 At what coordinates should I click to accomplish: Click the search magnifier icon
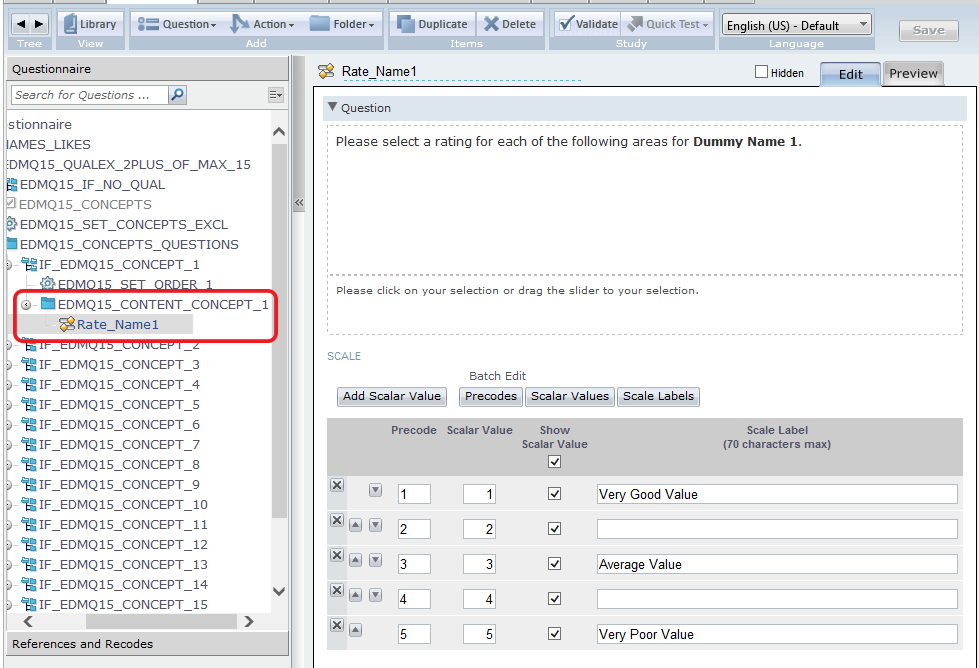[177, 95]
